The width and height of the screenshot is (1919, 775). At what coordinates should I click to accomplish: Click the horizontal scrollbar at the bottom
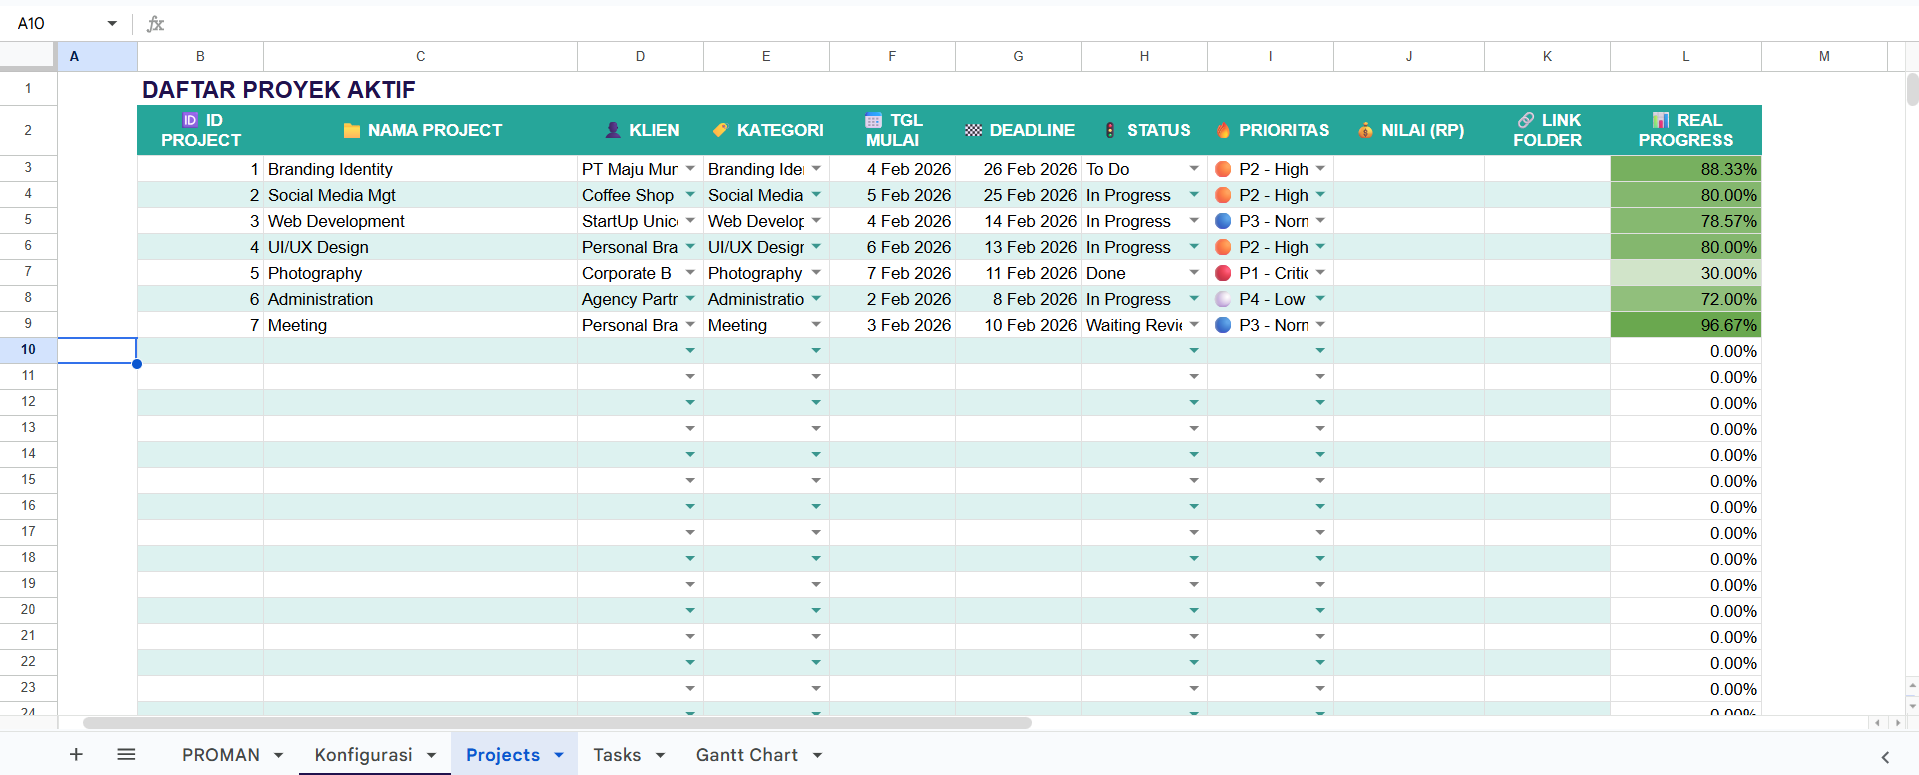click(557, 722)
